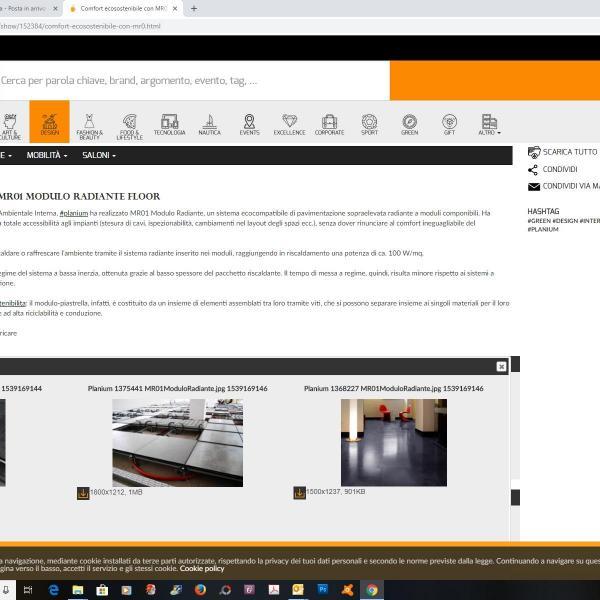Open a new browser tab
Image resolution: width=600 pixels, height=600 pixels.
click(194, 8)
